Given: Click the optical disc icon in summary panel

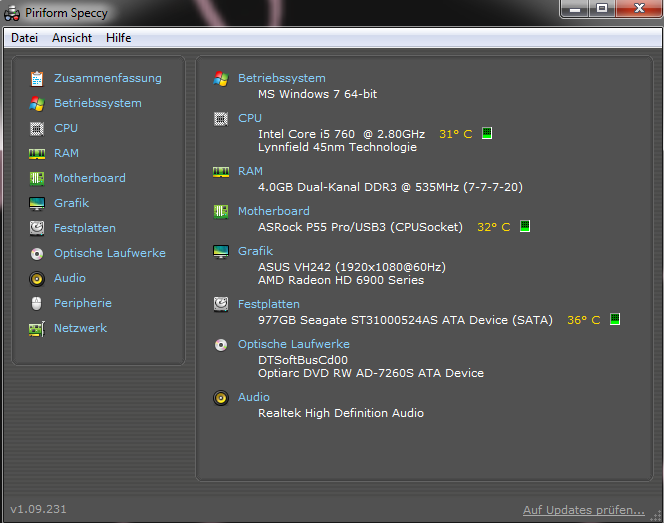Looking at the screenshot, I should click(x=221, y=345).
